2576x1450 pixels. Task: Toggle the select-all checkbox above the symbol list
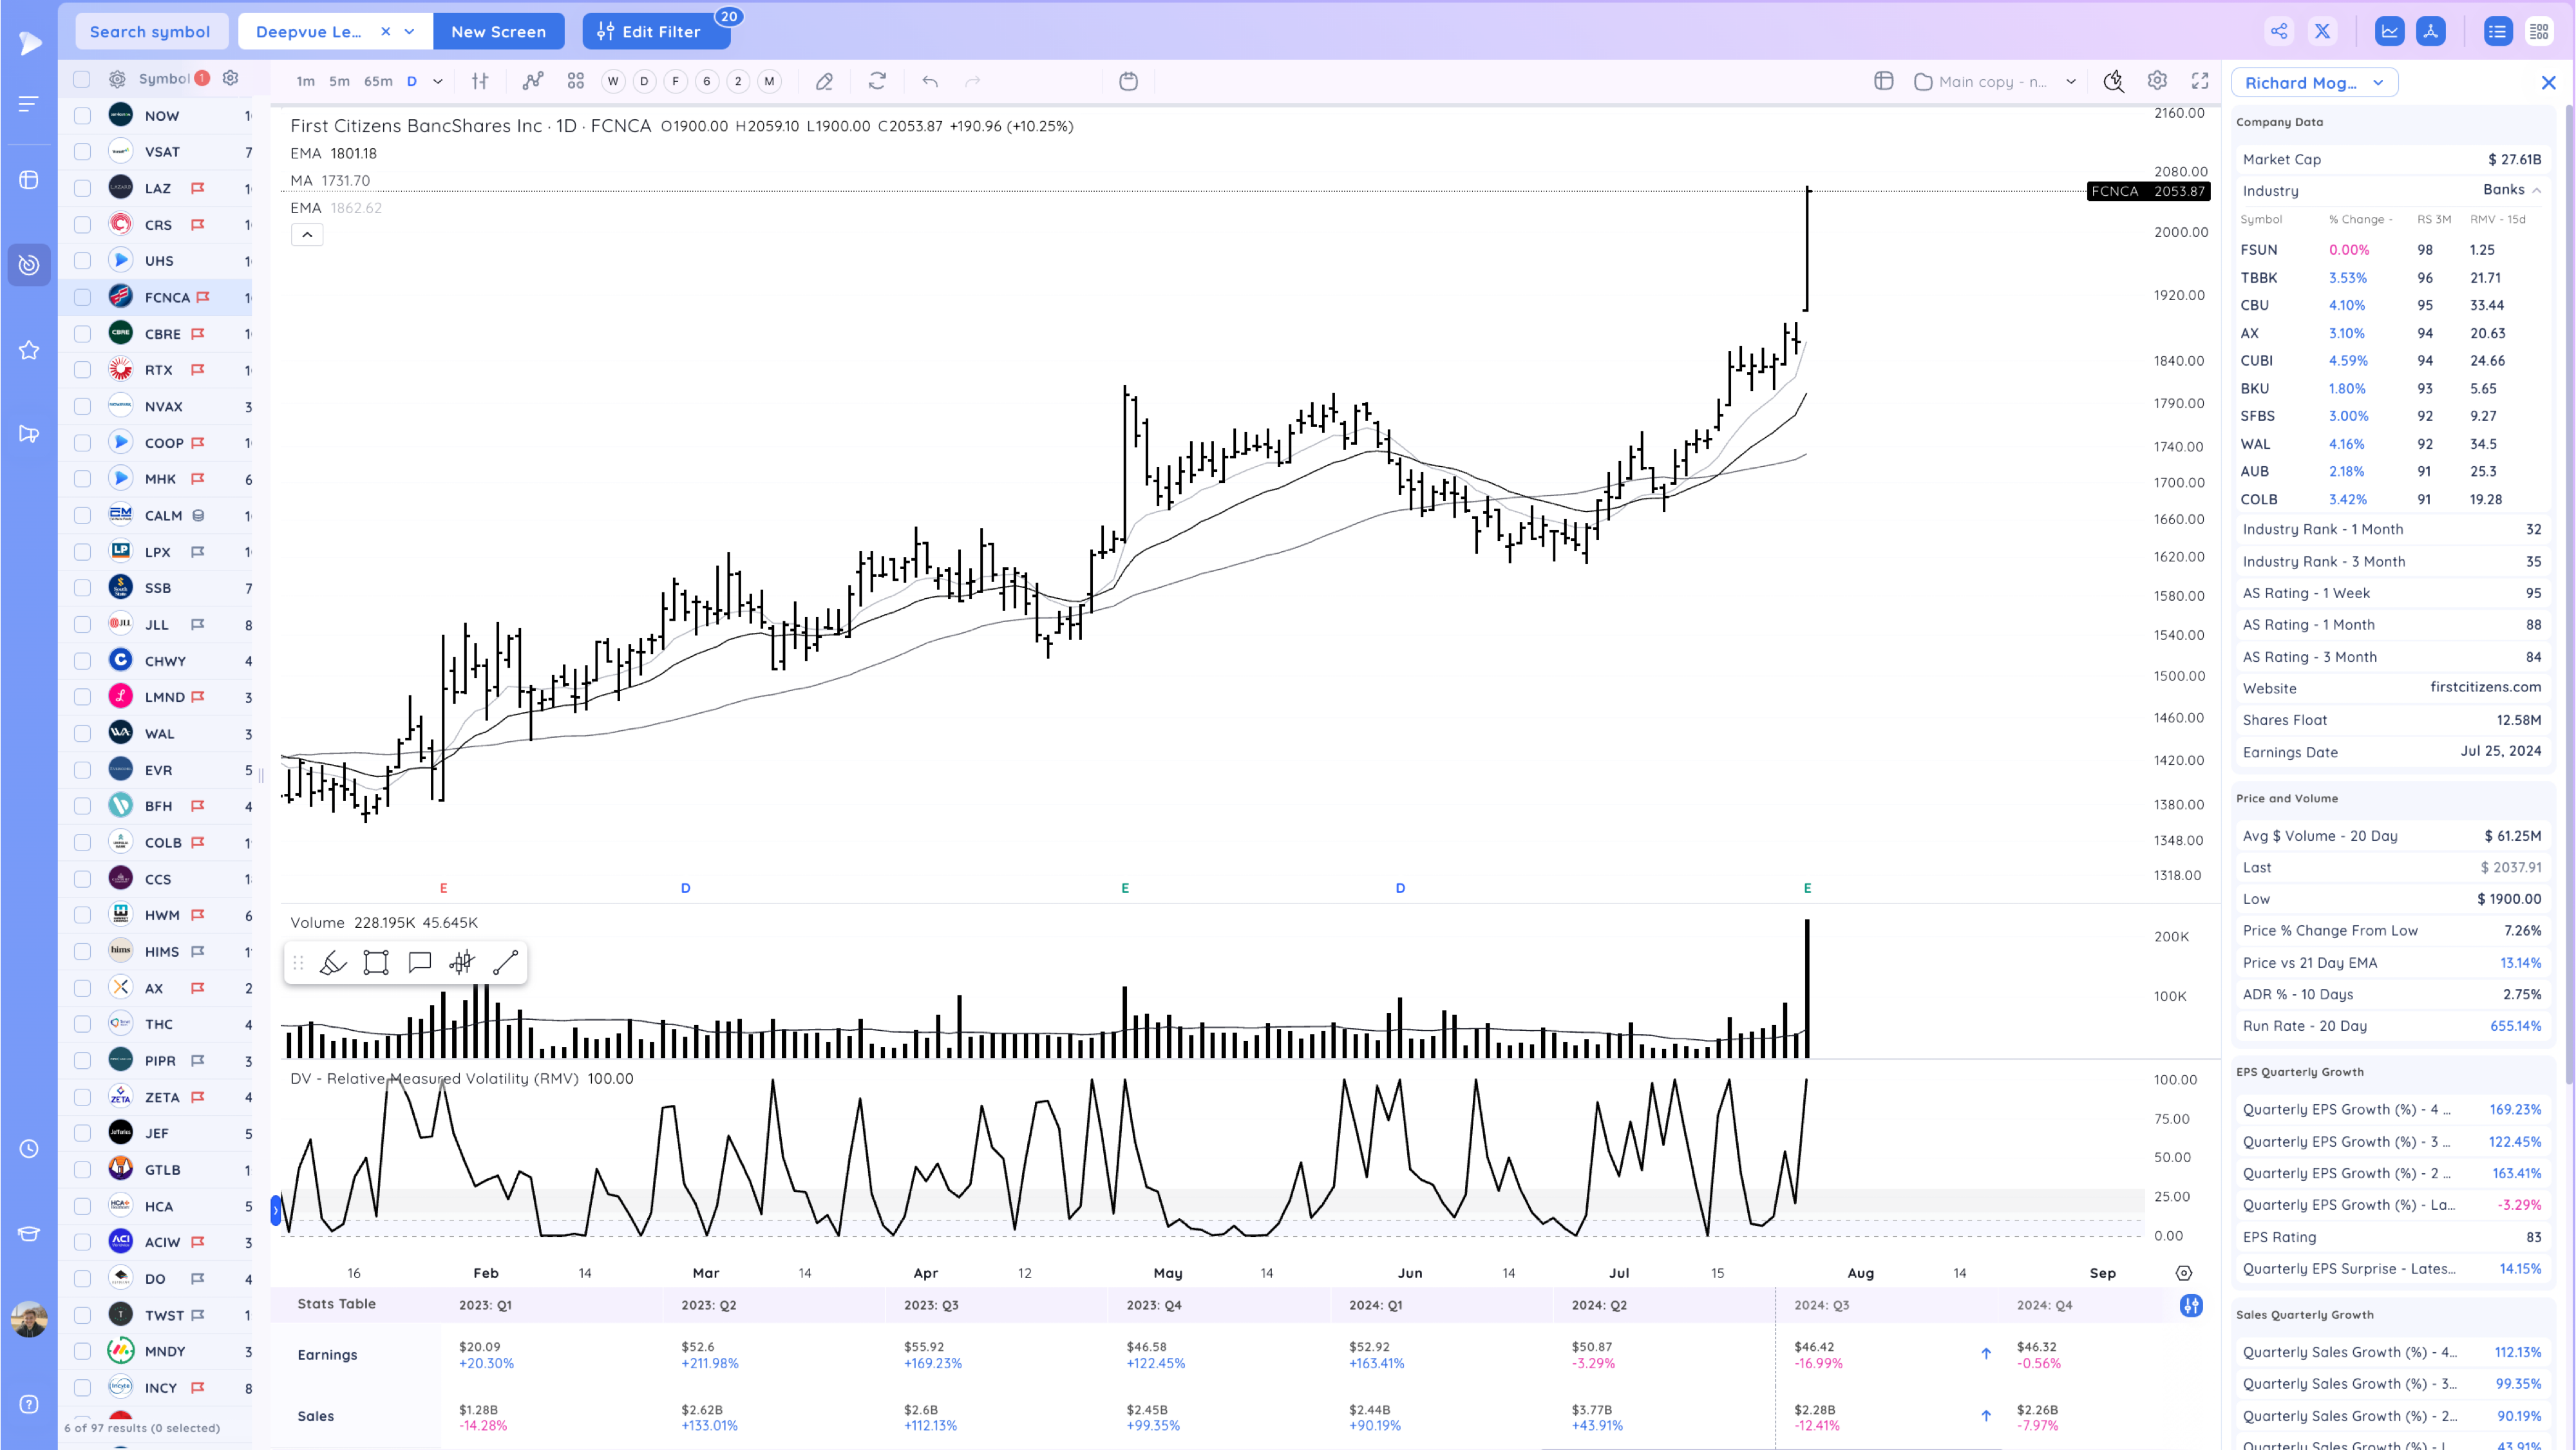click(82, 78)
